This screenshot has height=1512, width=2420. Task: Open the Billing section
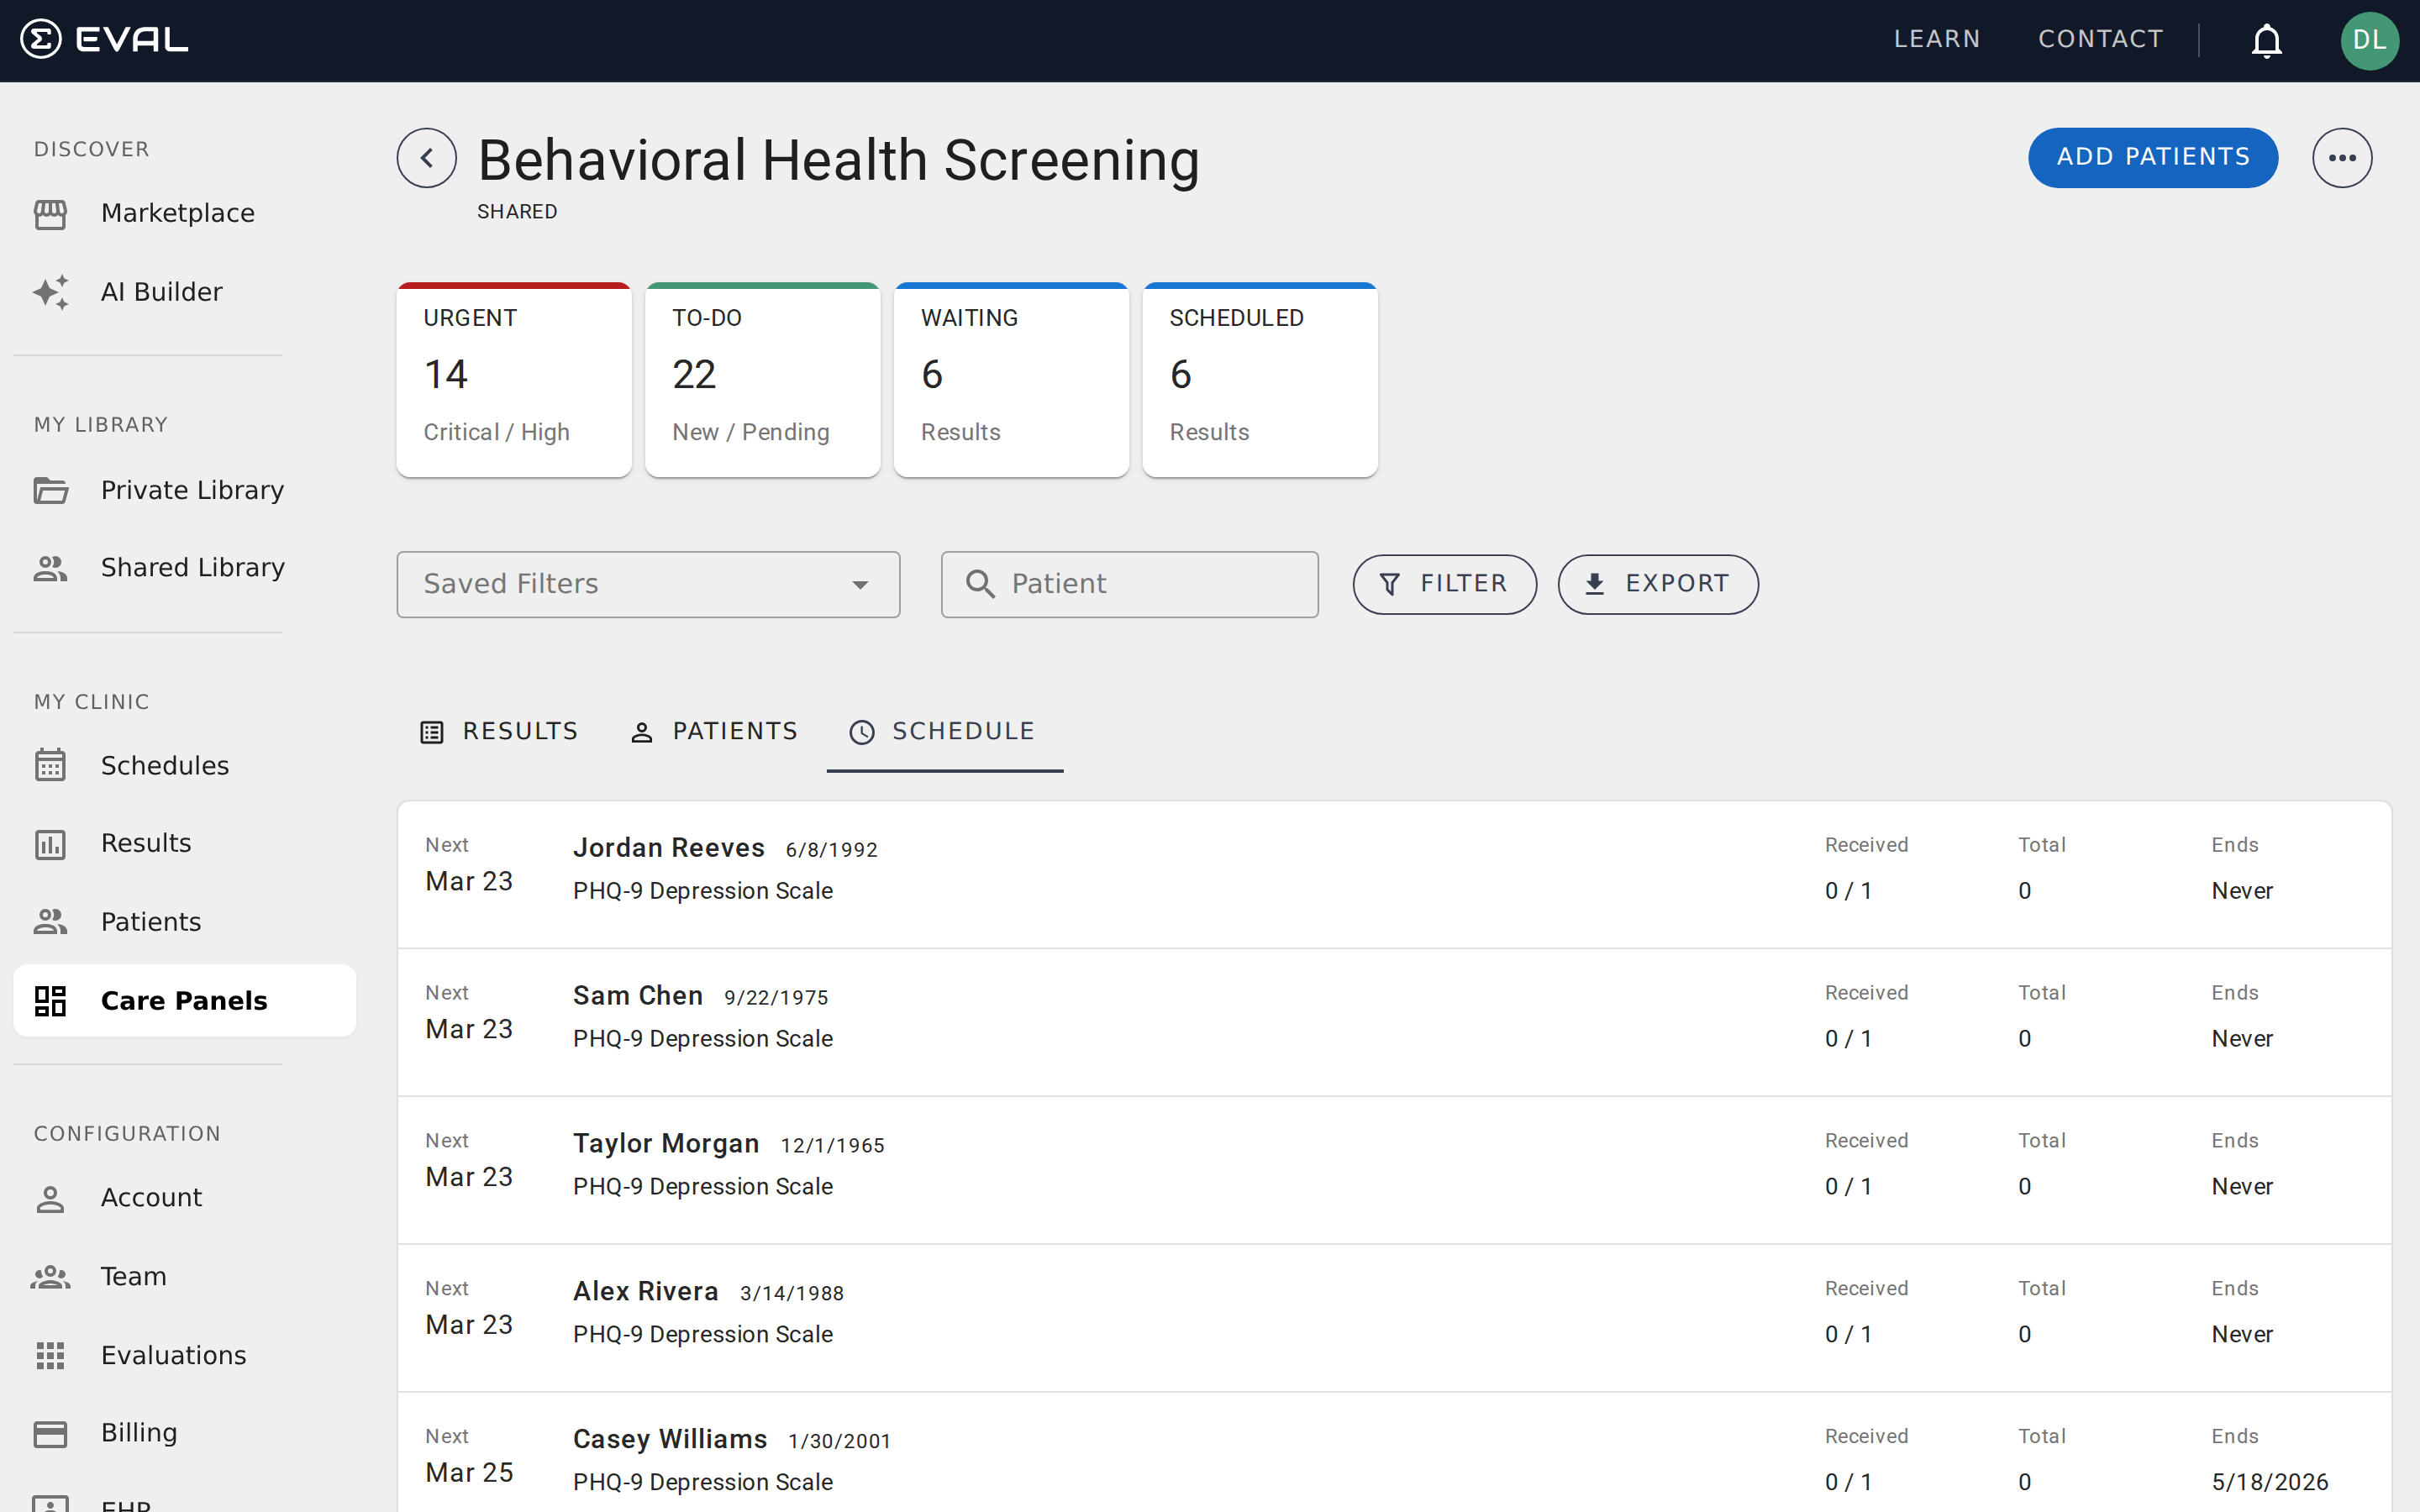[x=139, y=1432]
